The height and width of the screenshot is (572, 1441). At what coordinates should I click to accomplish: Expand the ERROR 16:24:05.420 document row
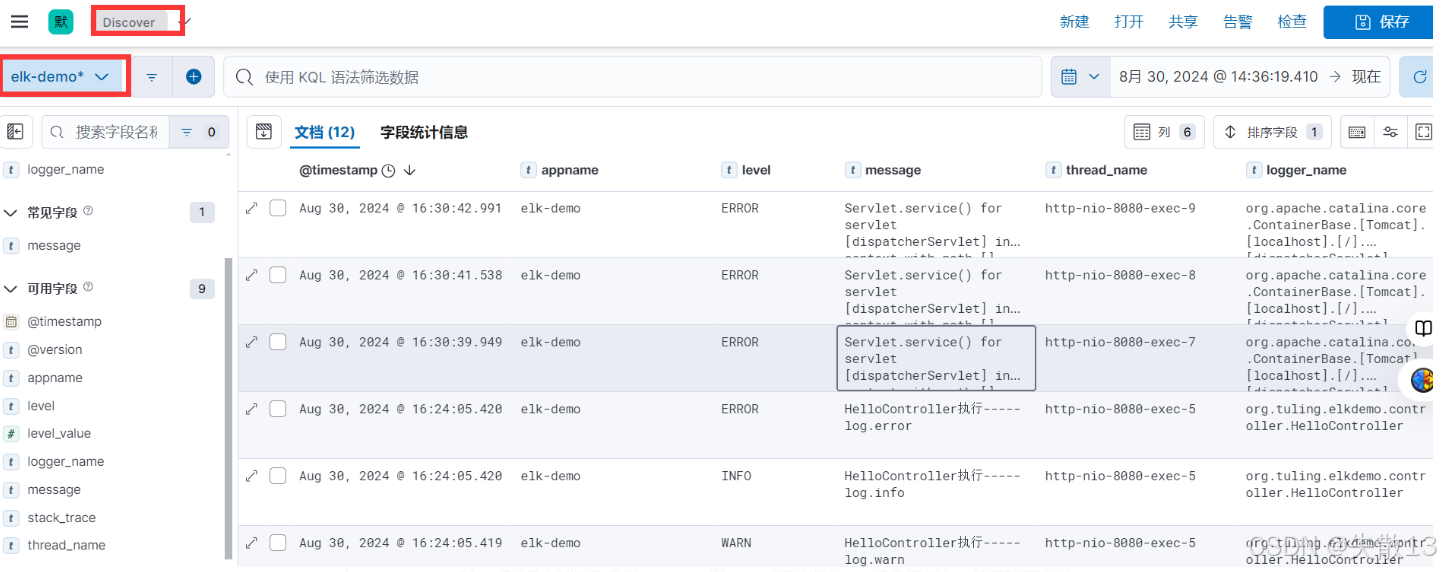tap(252, 409)
